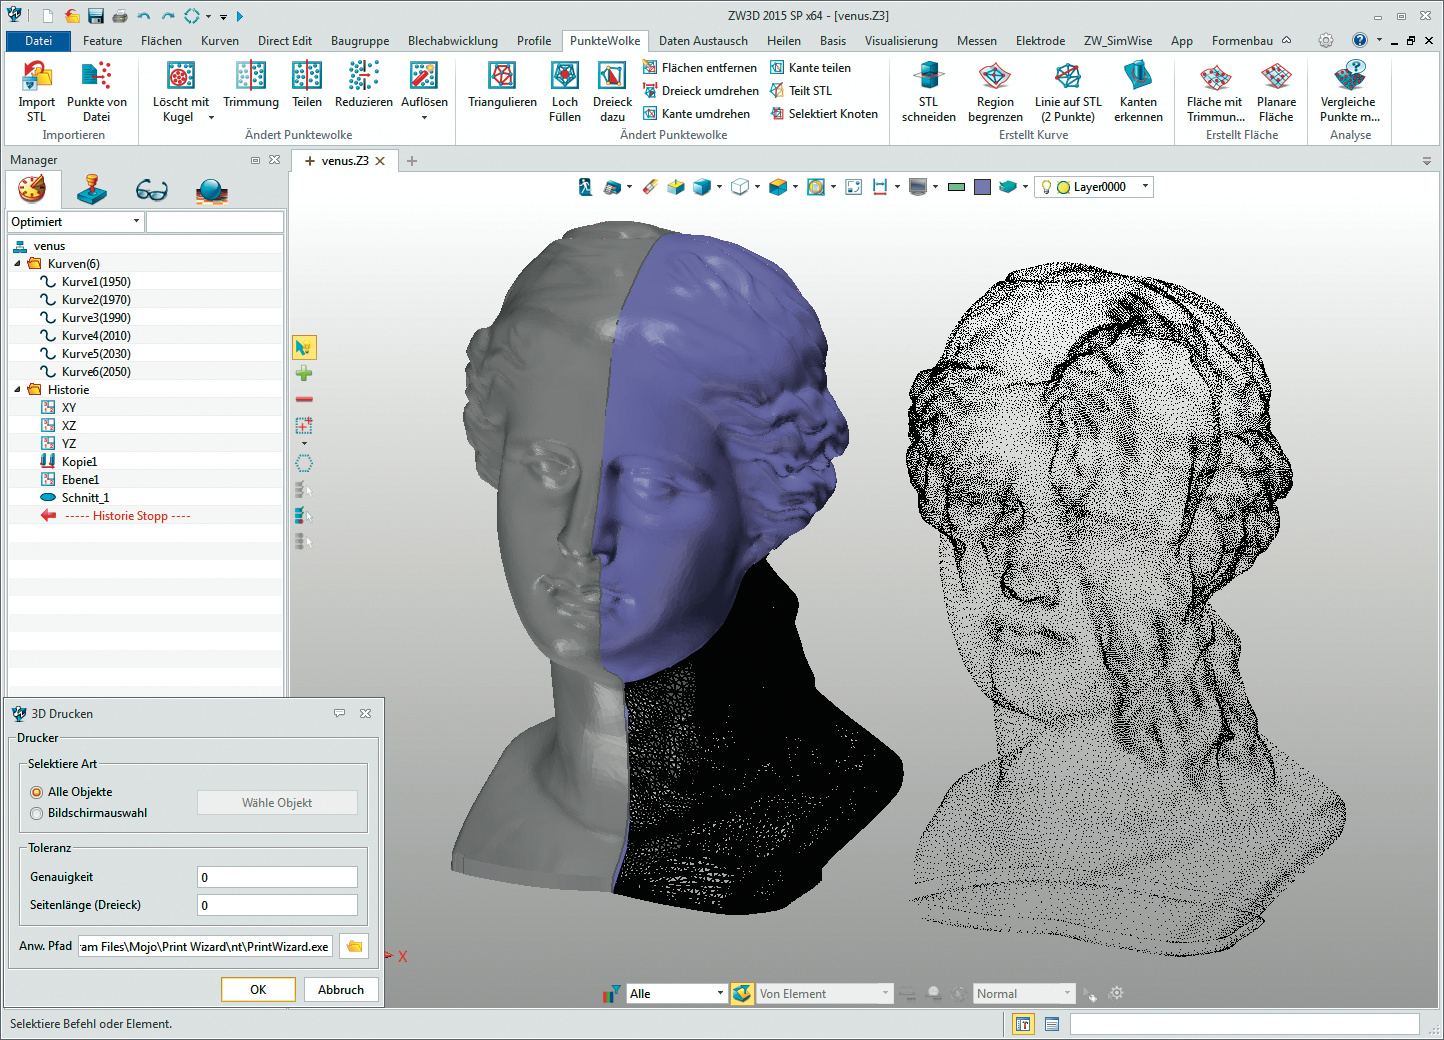Click the purple color swatch in view toolbar
Image resolution: width=1444 pixels, height=1040 pixels.
coord(982,187)
